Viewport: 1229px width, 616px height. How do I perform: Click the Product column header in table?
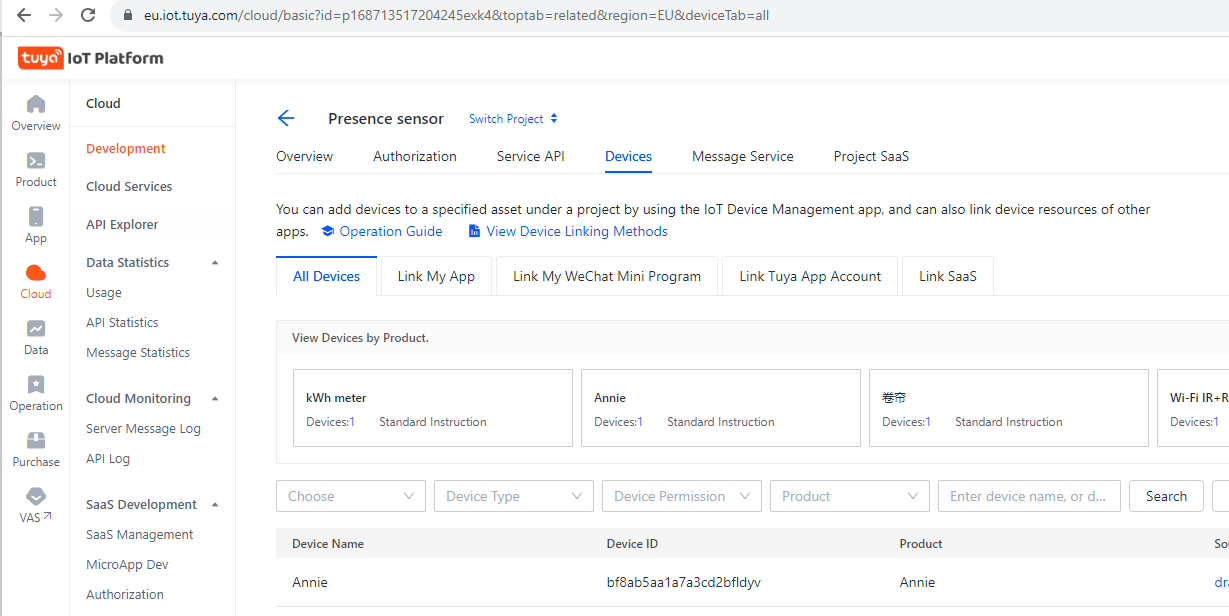coord(921,544)
